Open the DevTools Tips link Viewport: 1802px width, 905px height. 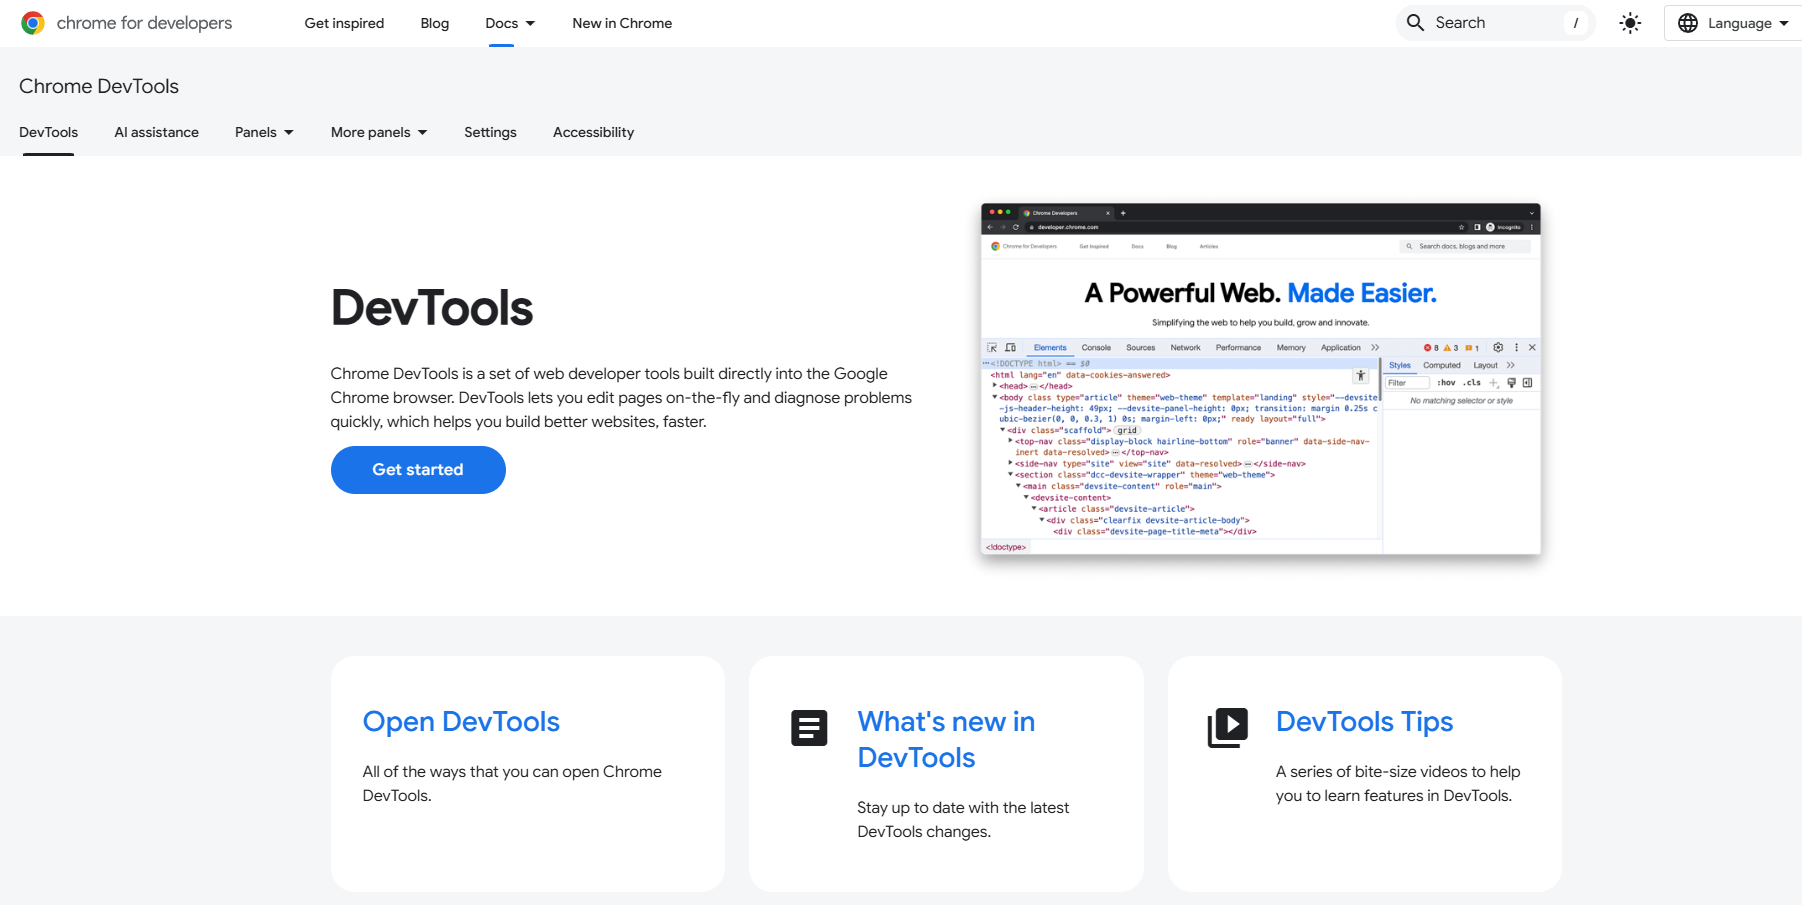click(1364, 722)
